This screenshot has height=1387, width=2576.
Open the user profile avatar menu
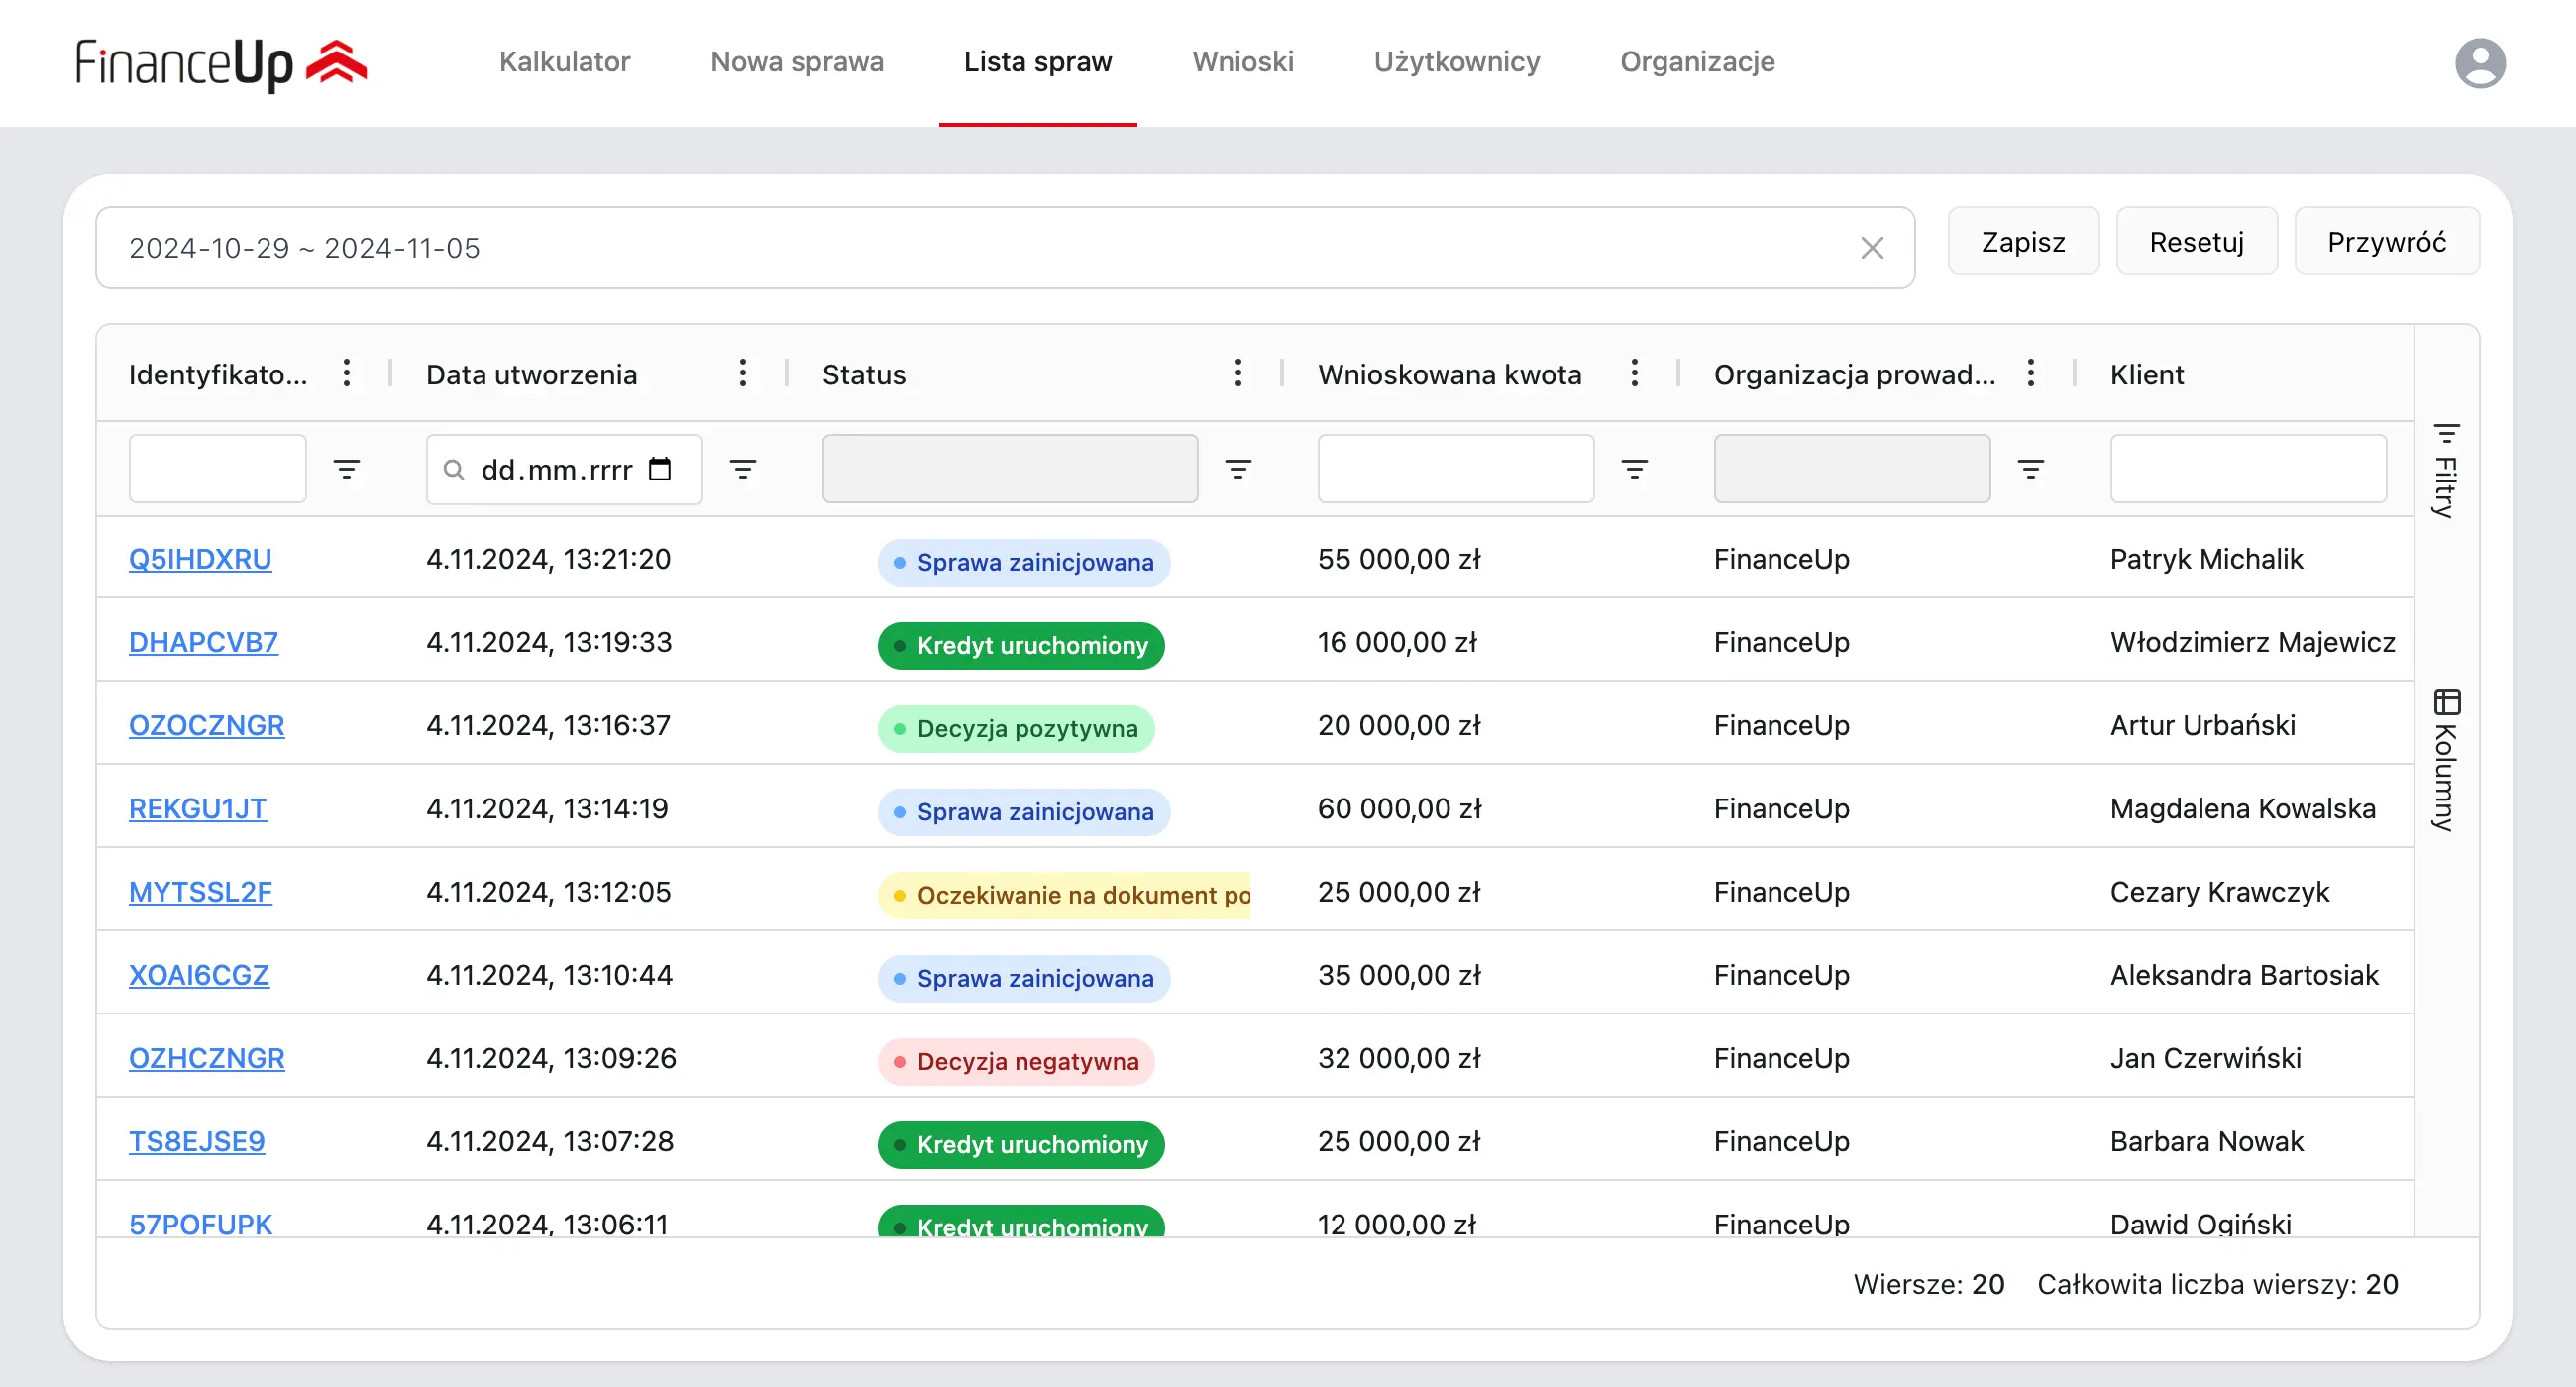click(x=2480, y=63)
